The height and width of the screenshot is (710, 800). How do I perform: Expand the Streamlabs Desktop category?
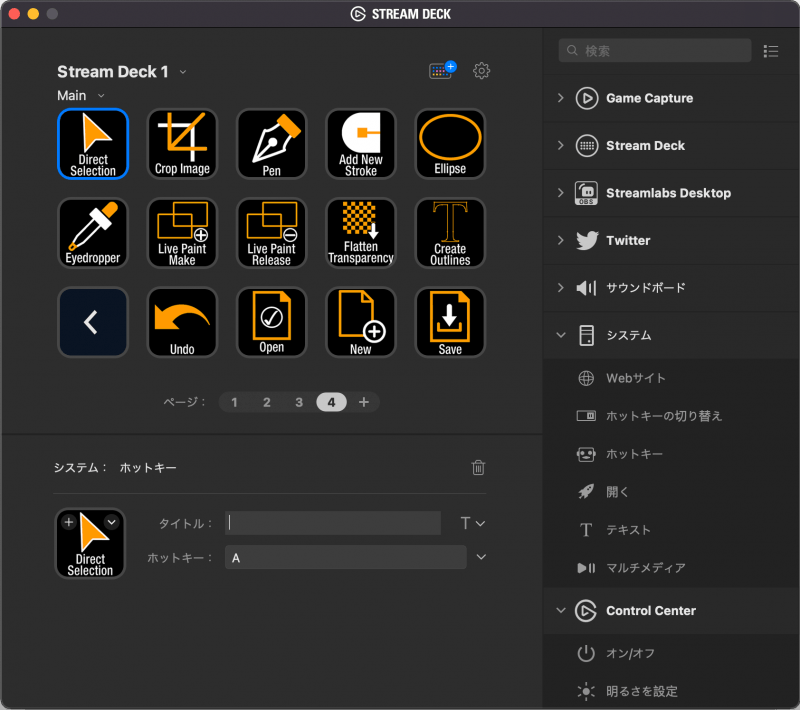[561, 193]
